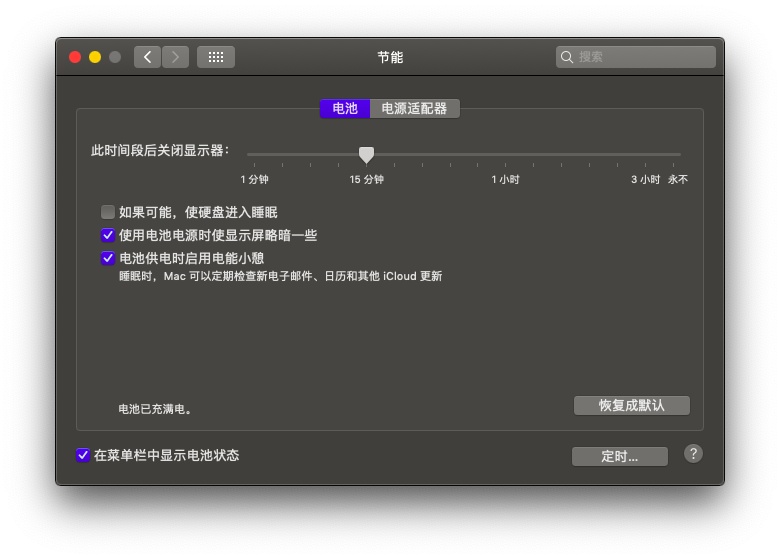Uncheck 电池供电时启用电能小憩
Viewport: 780px width, 559px height.
point(108,258)
